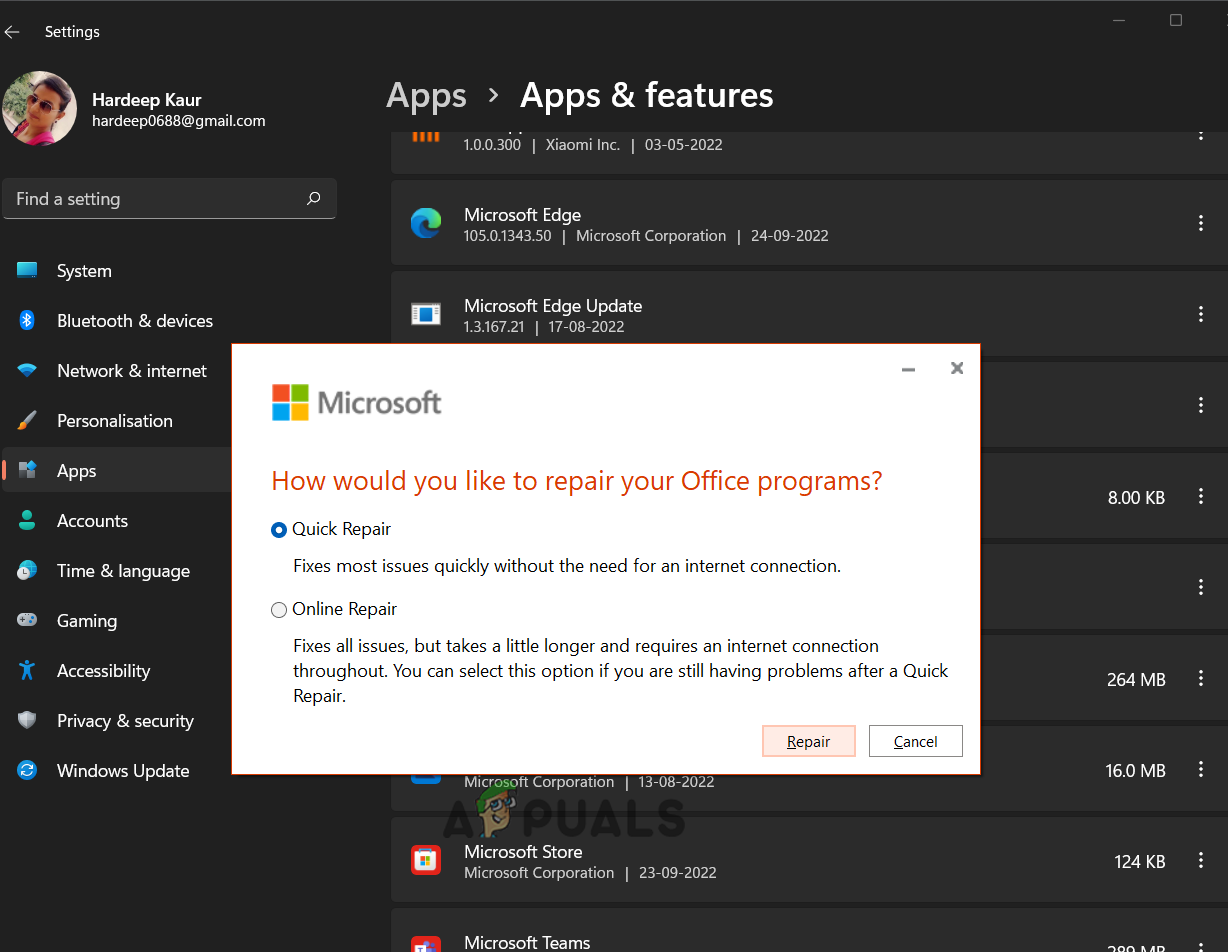Screen dimensions: 1228x952
Task: Open more options for Microsoft Edge
Action: point(1200,224)
